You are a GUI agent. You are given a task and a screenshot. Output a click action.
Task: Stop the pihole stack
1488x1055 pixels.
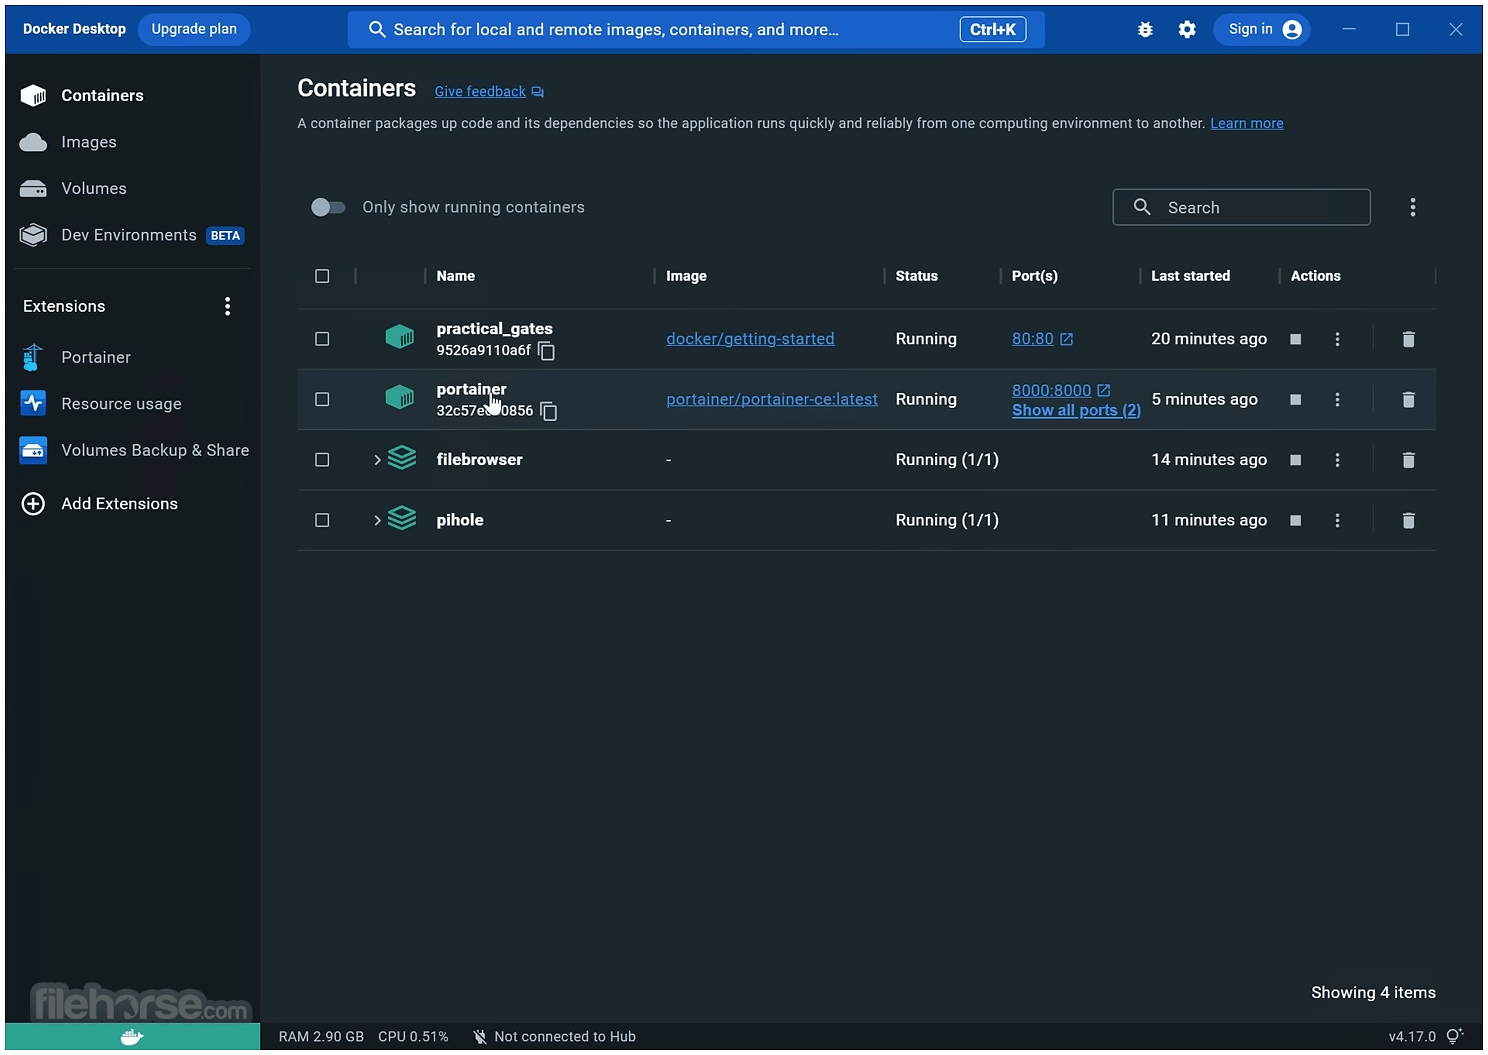pyautogui.click(x=1295, y=520)
